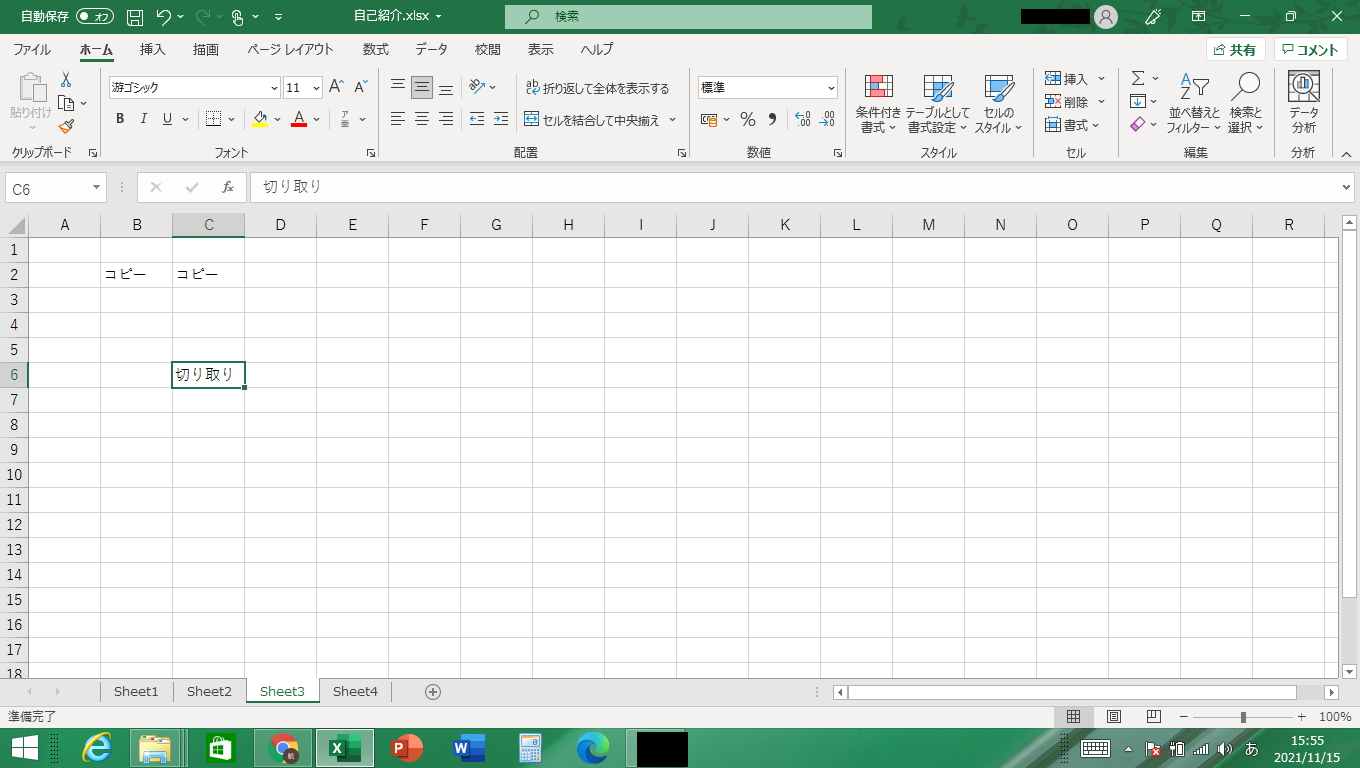The image size is (1360, 768).
Task: Open Cell Styles (セルのスタイル)
Action: pyautogui.click(x=998, y=104)
